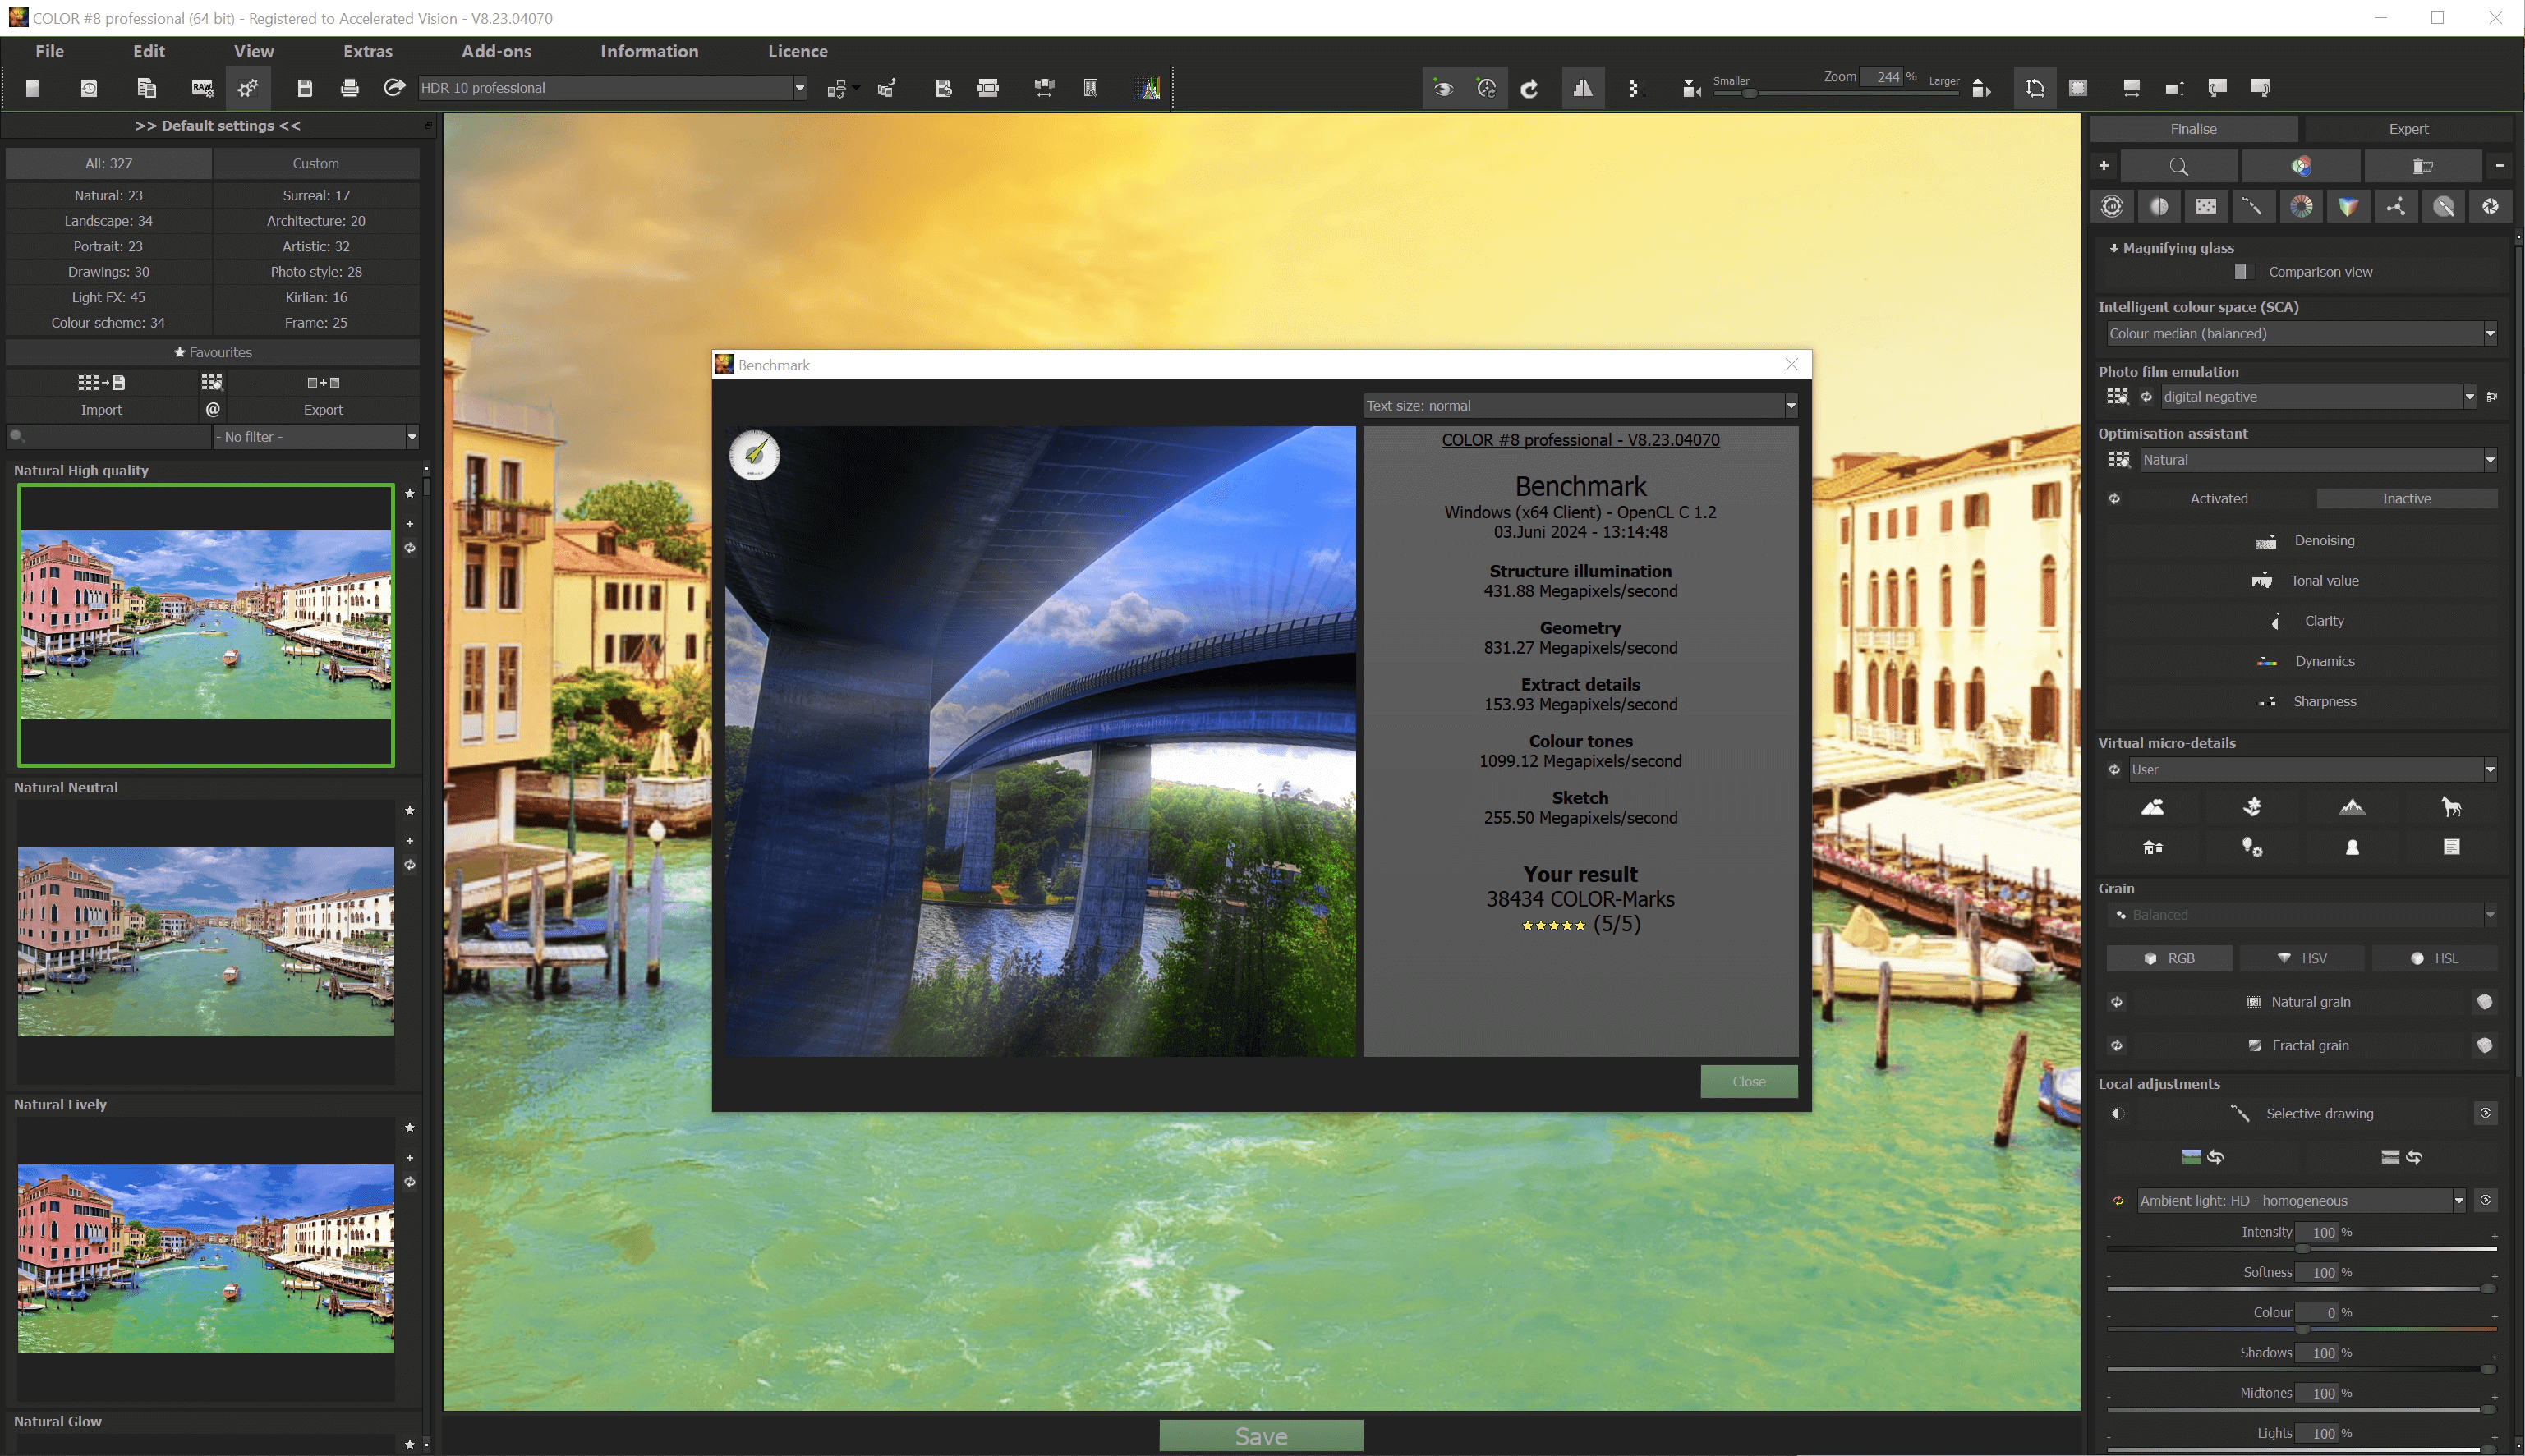Open the Extras menu
The height and width of the screenshot is (1456, 2525).
point(367,51)
